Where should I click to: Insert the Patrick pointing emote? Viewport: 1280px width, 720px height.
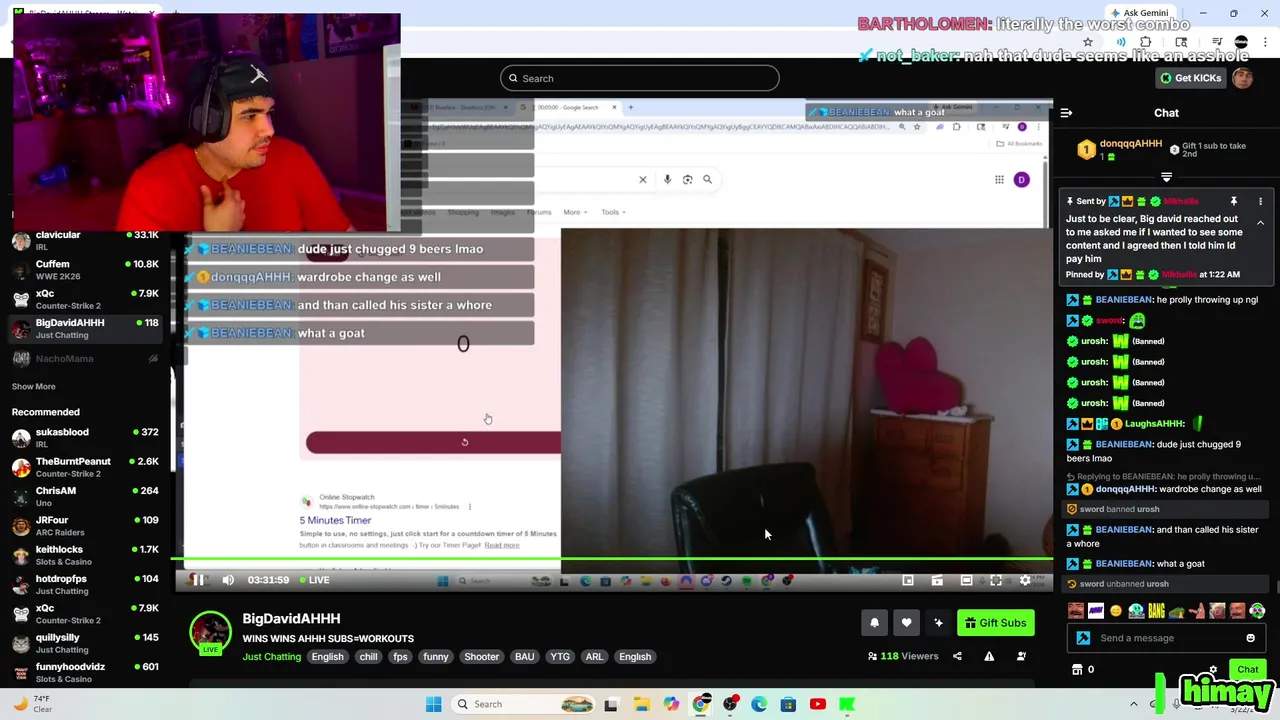(x=1197, y=611)
